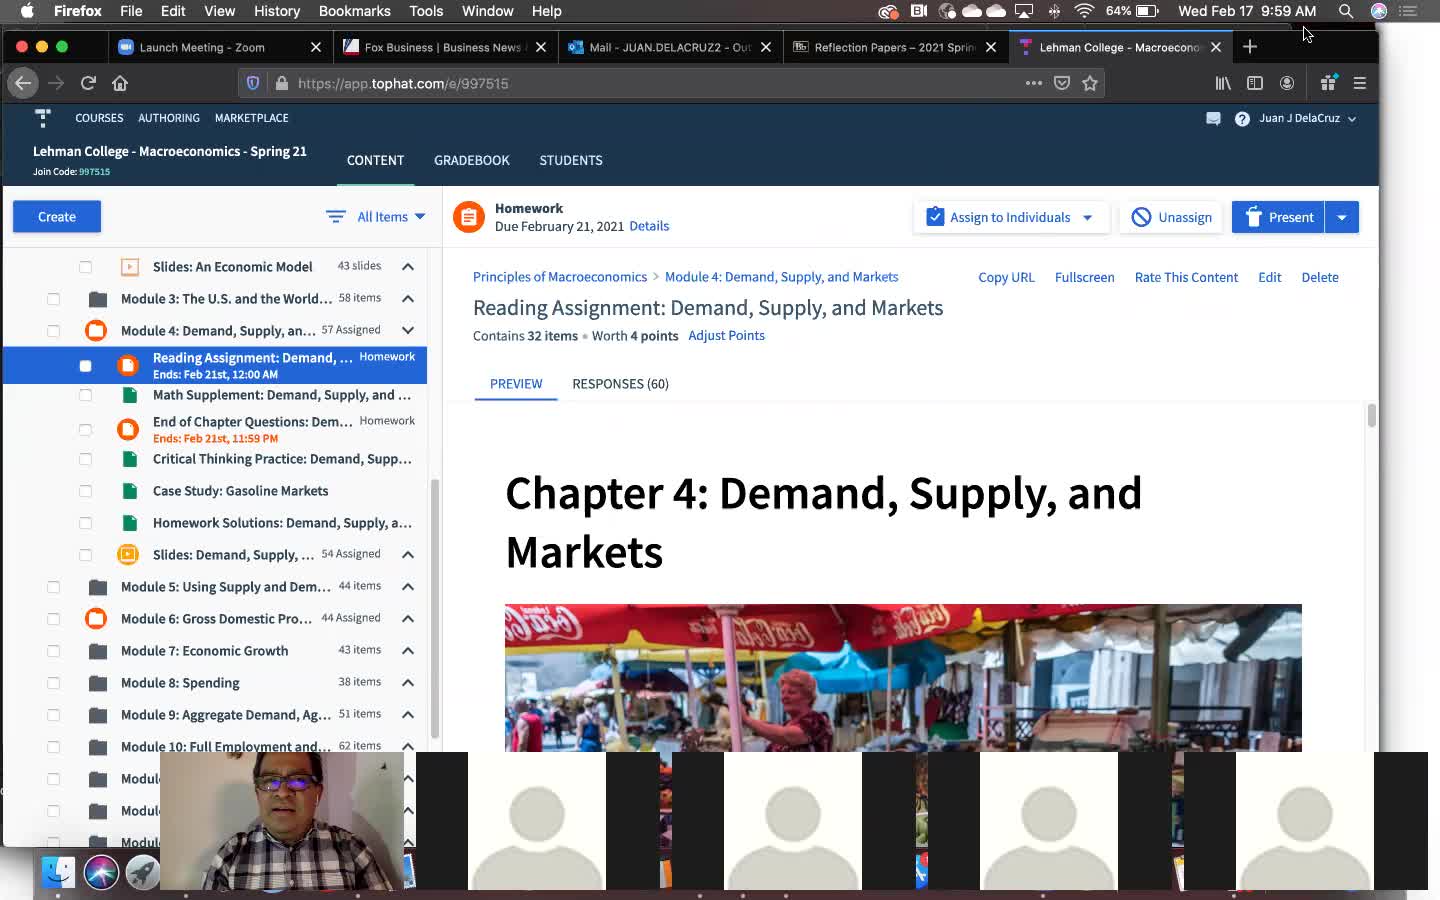Switch to the Gradebook tab

tap(472, 160)
